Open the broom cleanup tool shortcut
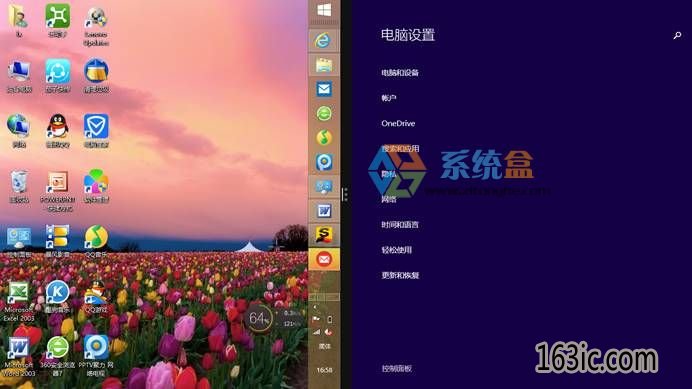 96,76
